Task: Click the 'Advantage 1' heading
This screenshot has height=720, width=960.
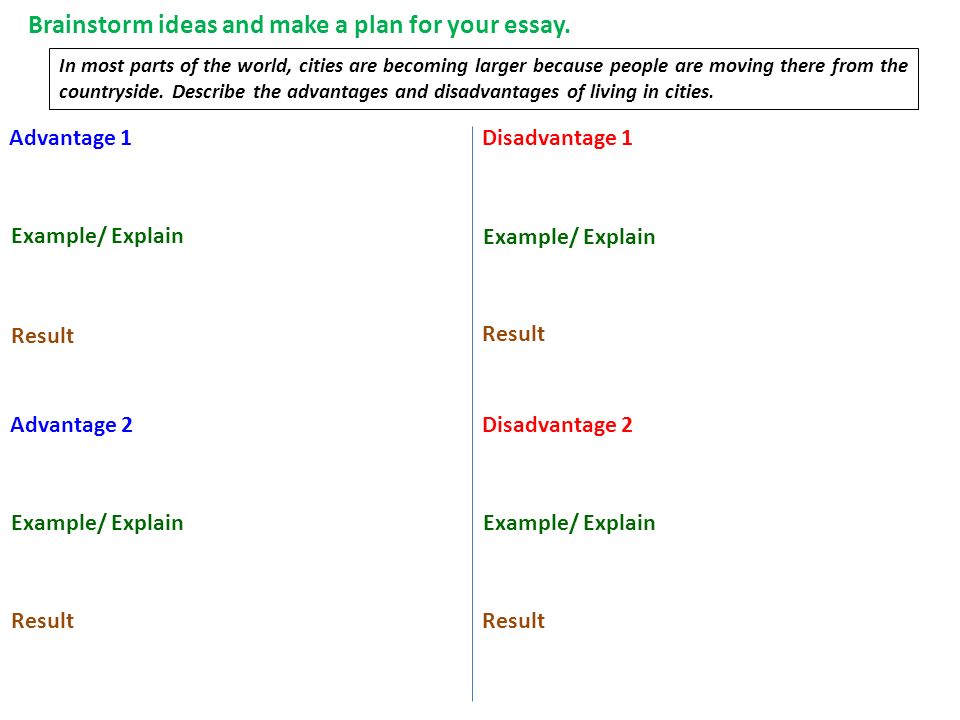Action: 70,138
